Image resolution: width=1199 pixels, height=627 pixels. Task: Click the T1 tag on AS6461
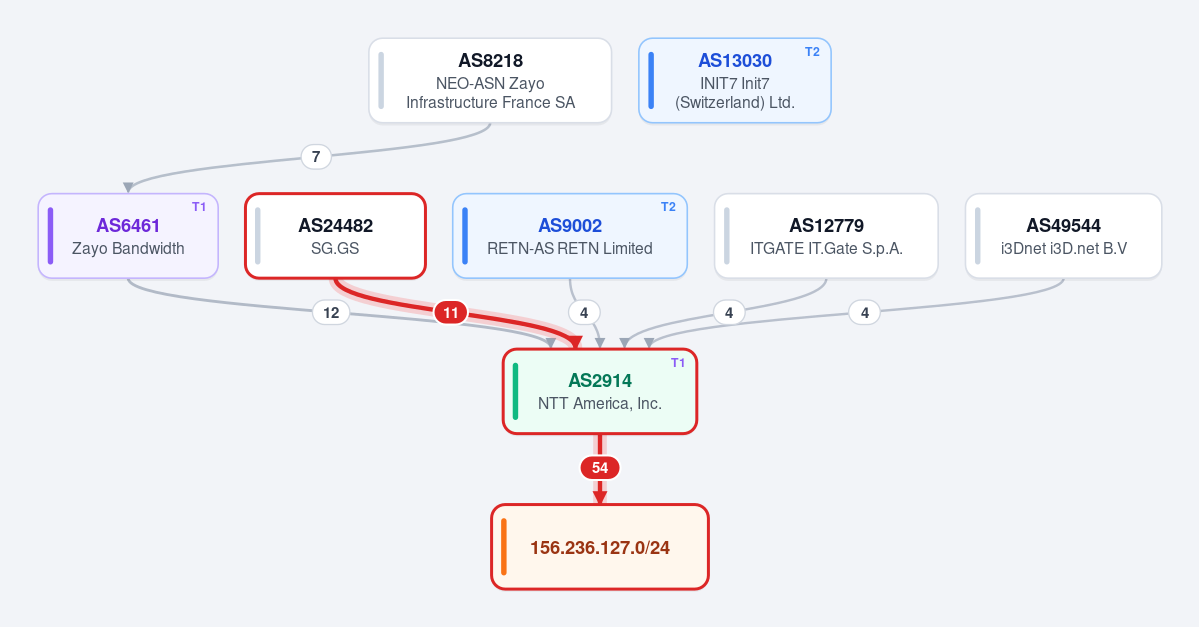pos(199,207)
